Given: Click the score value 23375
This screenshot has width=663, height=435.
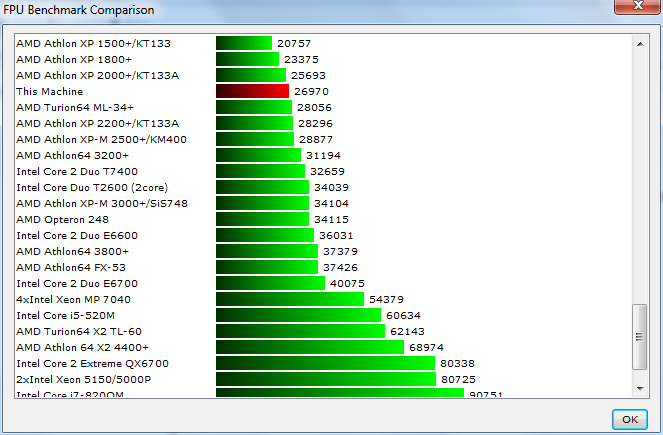Looking at the screenshot, I should pyautogui.click(x=301, y=60).
